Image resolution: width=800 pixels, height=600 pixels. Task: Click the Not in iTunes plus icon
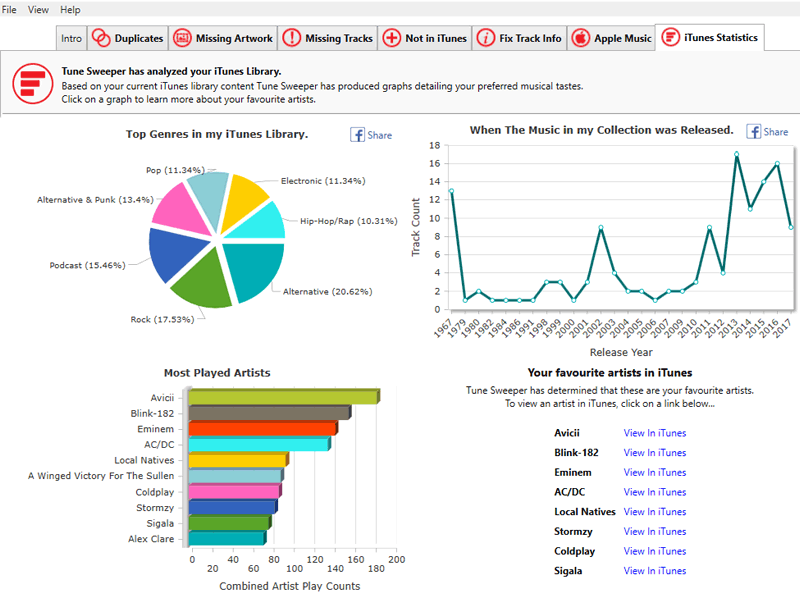391,38
